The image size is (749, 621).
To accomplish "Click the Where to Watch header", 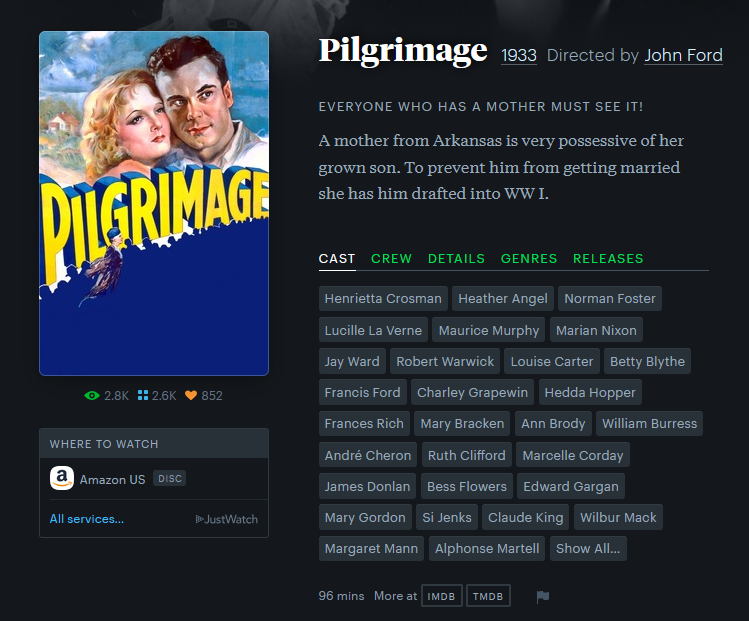I will [x=154, y=444].
